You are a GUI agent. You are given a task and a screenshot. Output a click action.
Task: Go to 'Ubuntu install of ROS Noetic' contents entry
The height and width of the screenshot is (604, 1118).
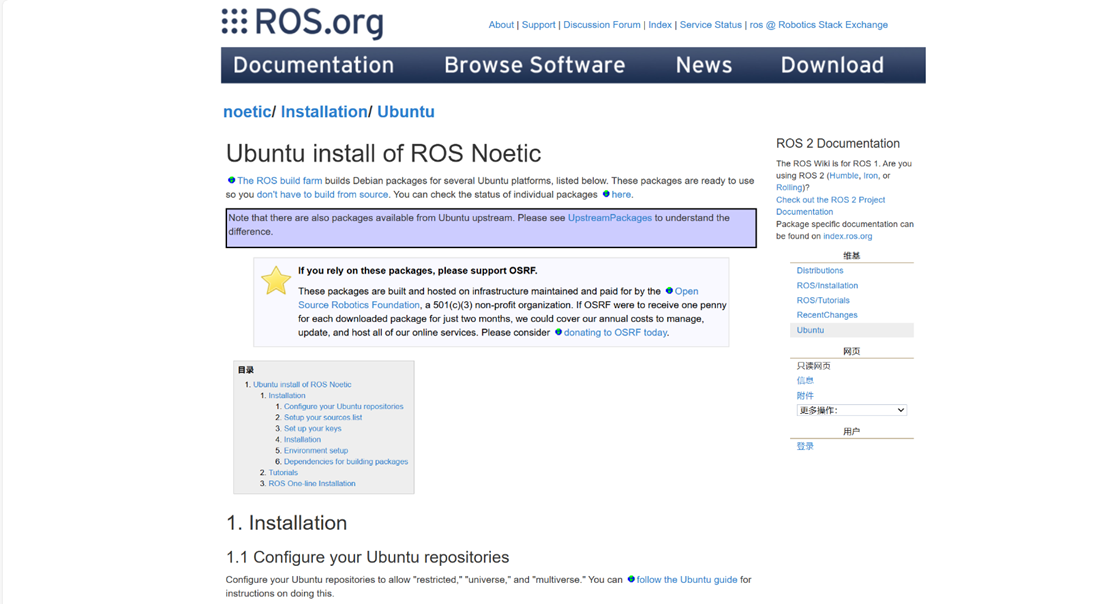point(302,384)
